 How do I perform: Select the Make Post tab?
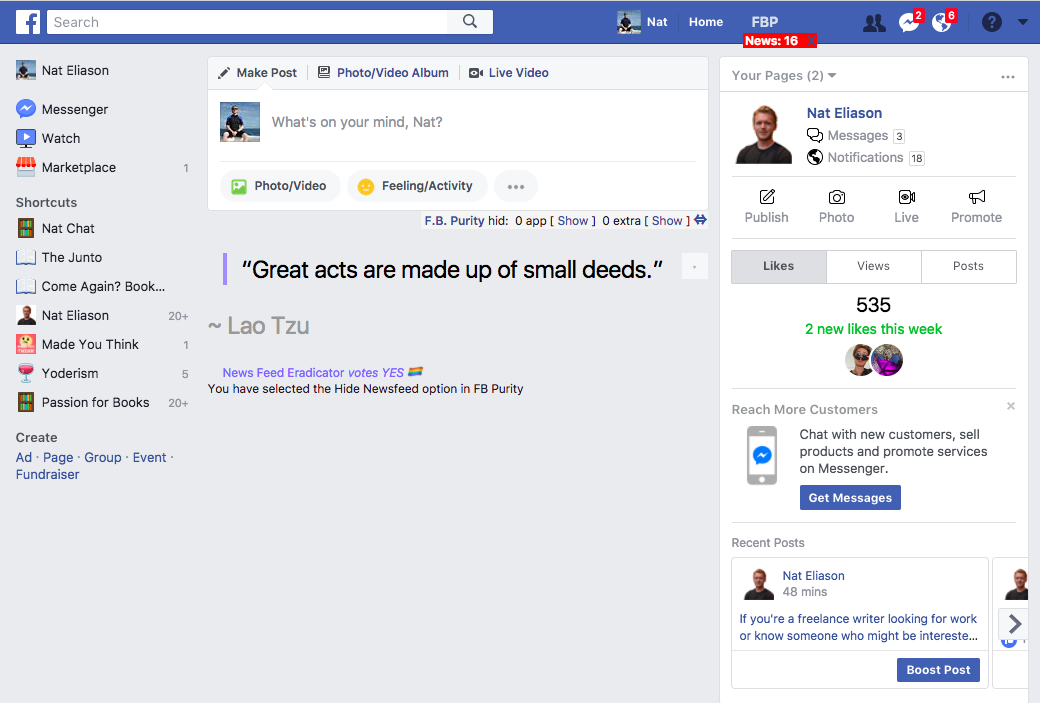(x=257, y=72)
